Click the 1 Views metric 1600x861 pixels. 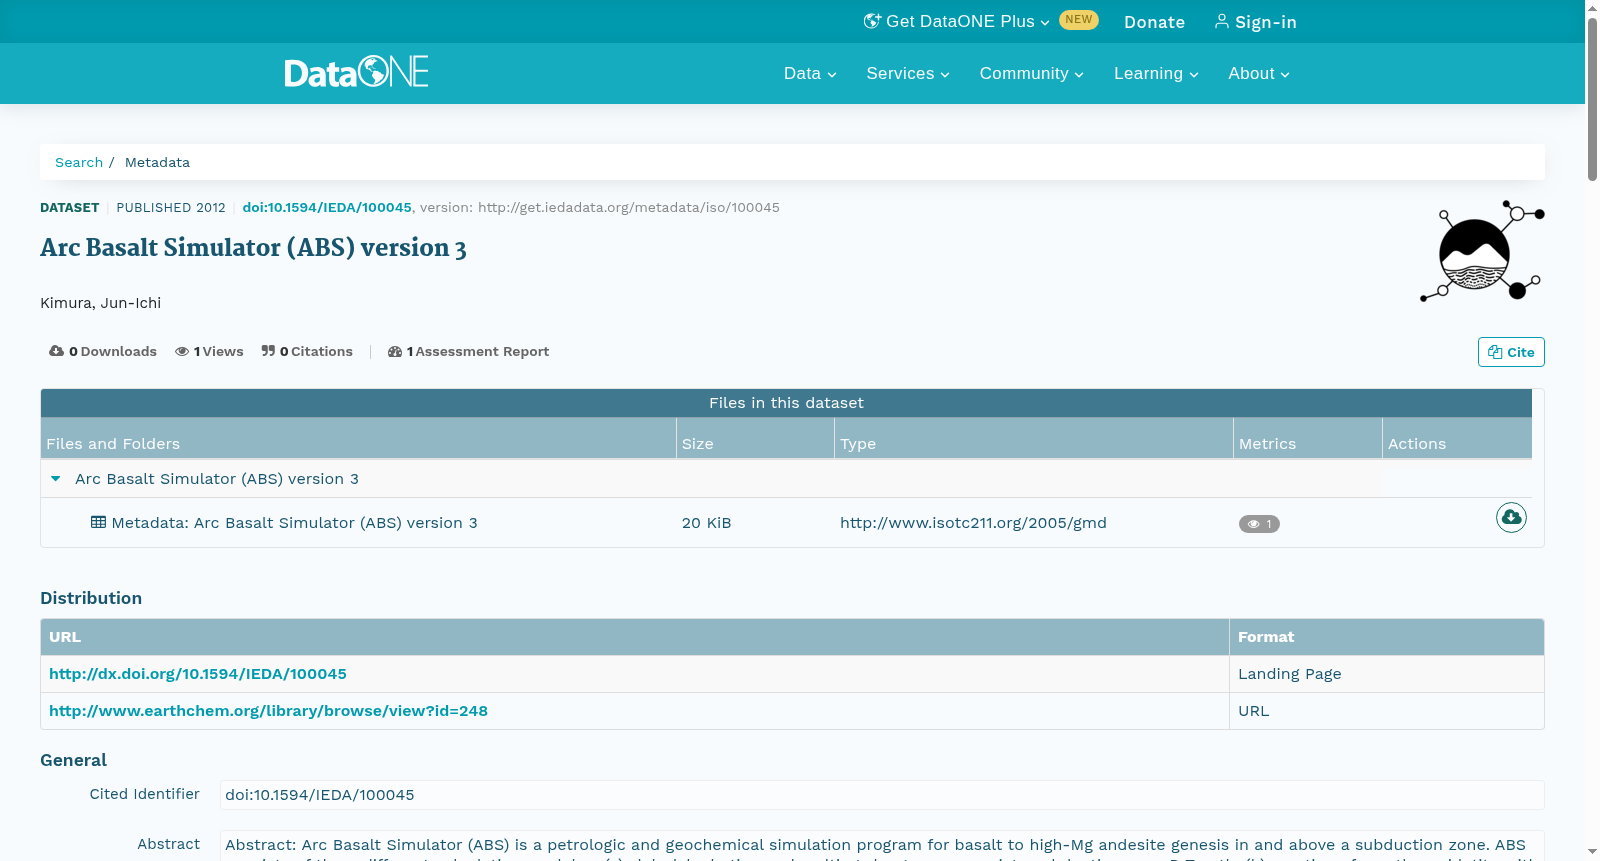(x=209, y=351)
